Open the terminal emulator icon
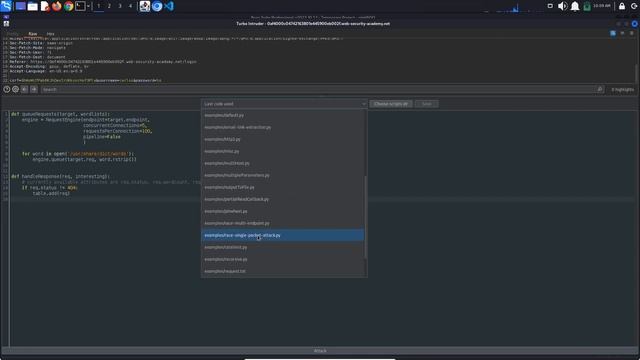 pyautogui.click(x=80, y=6)
